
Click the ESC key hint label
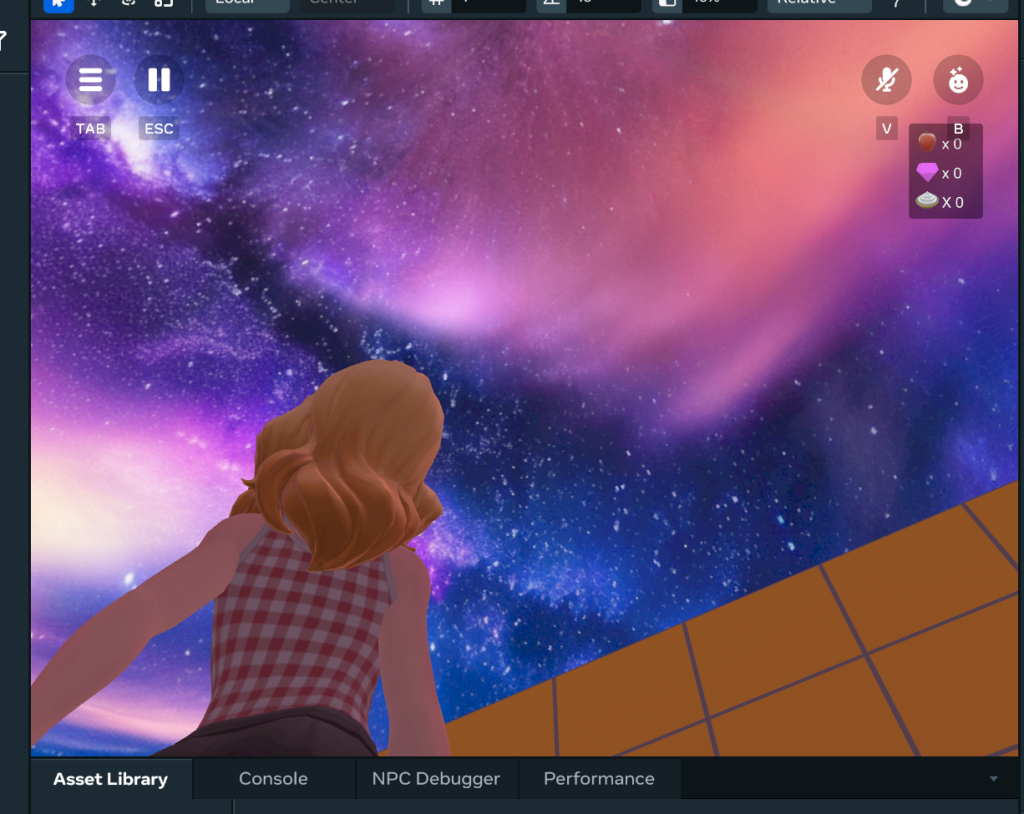pyautogui.click(x=159, y=128)
